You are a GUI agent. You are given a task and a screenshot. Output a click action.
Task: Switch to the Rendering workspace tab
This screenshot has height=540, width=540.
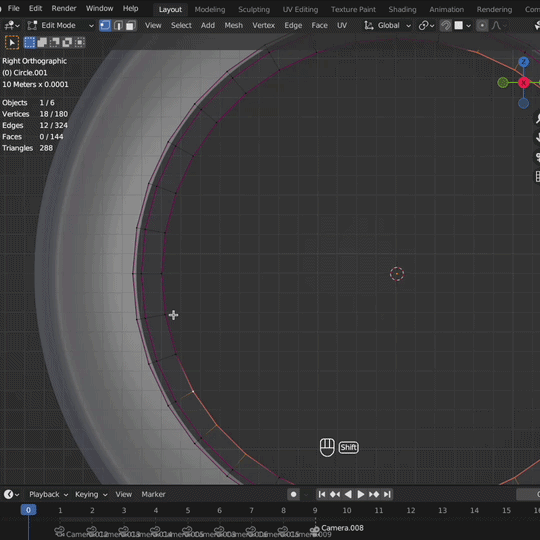(494, 10)
